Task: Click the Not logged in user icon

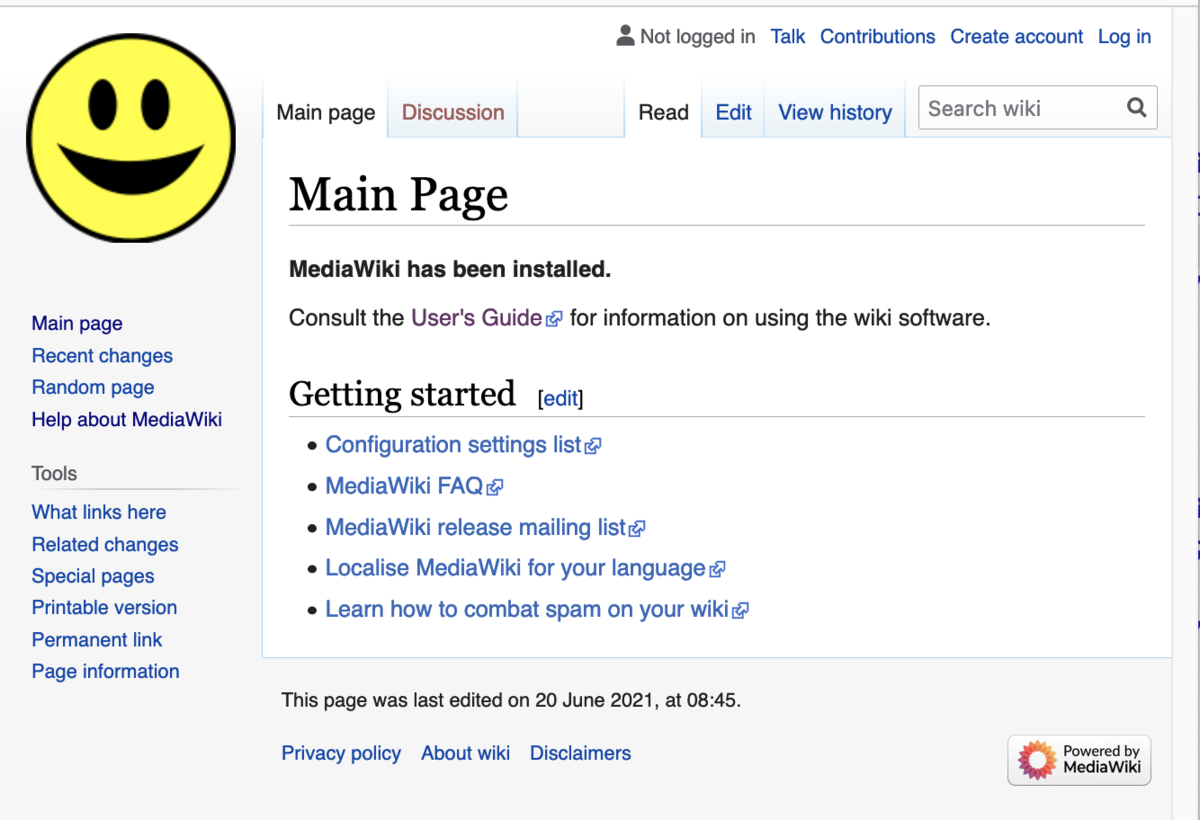Action: tap(626, 36)
